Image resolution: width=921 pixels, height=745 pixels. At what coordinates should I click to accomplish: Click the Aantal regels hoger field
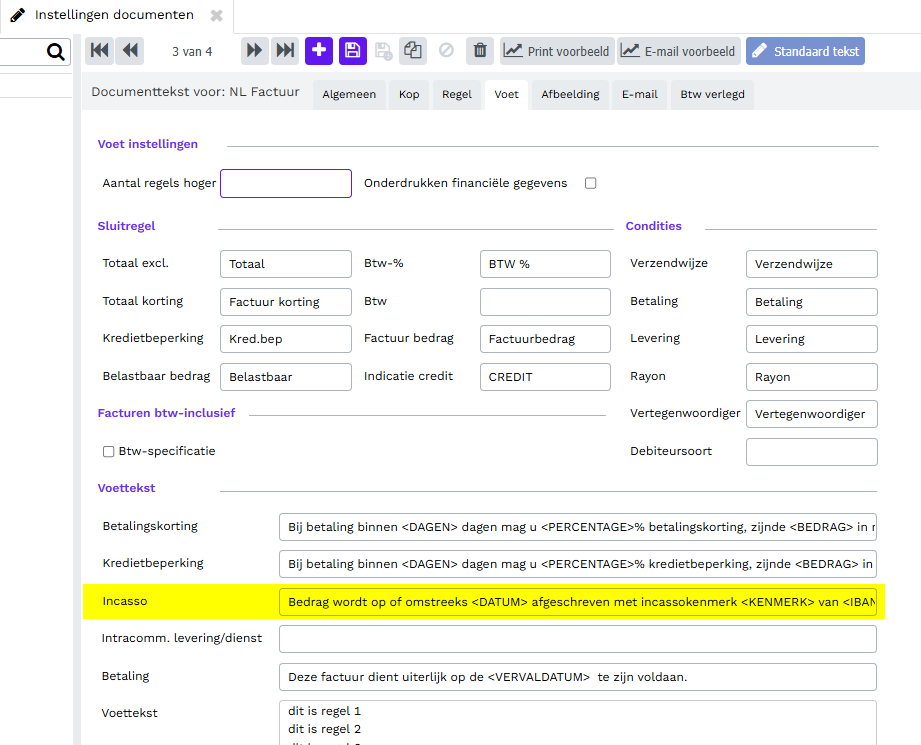[286, 183]
